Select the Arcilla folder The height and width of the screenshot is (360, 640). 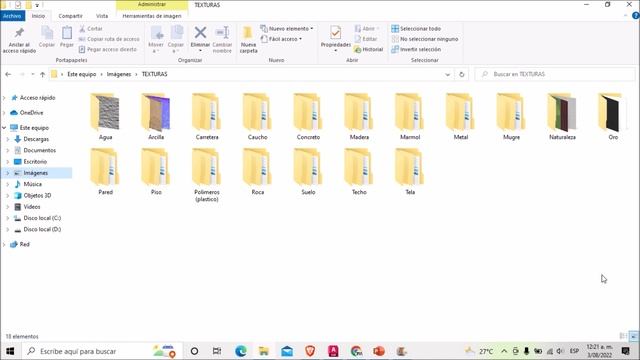tap(156, 117)
